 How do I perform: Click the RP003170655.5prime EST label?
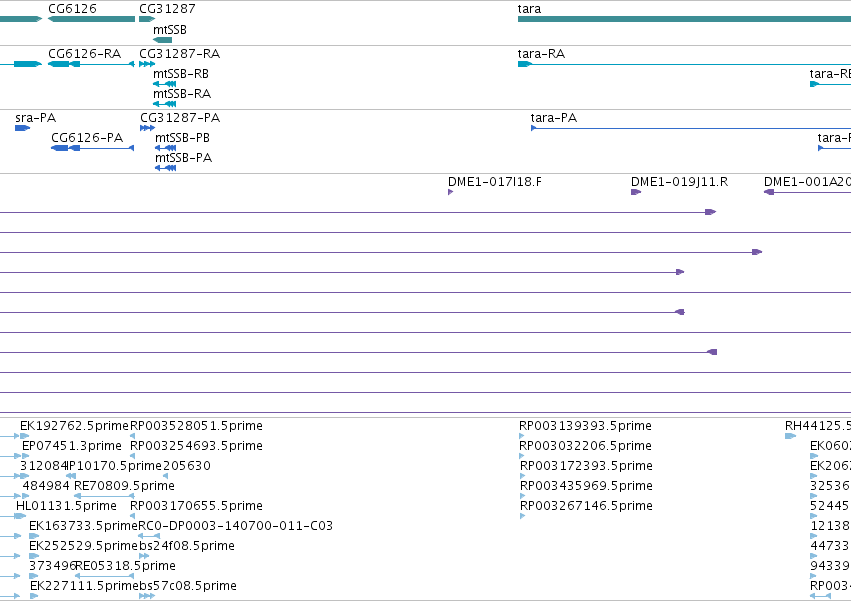pyautogui.click(x=196, y=506)
